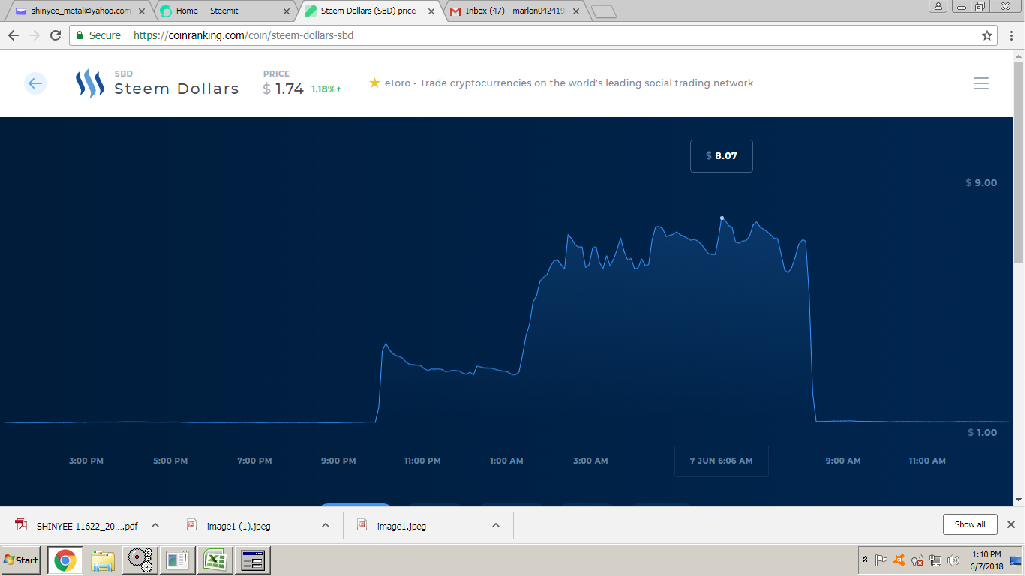Close the downloads bar
The image size is (1025, 576).
click(1011, 524)
